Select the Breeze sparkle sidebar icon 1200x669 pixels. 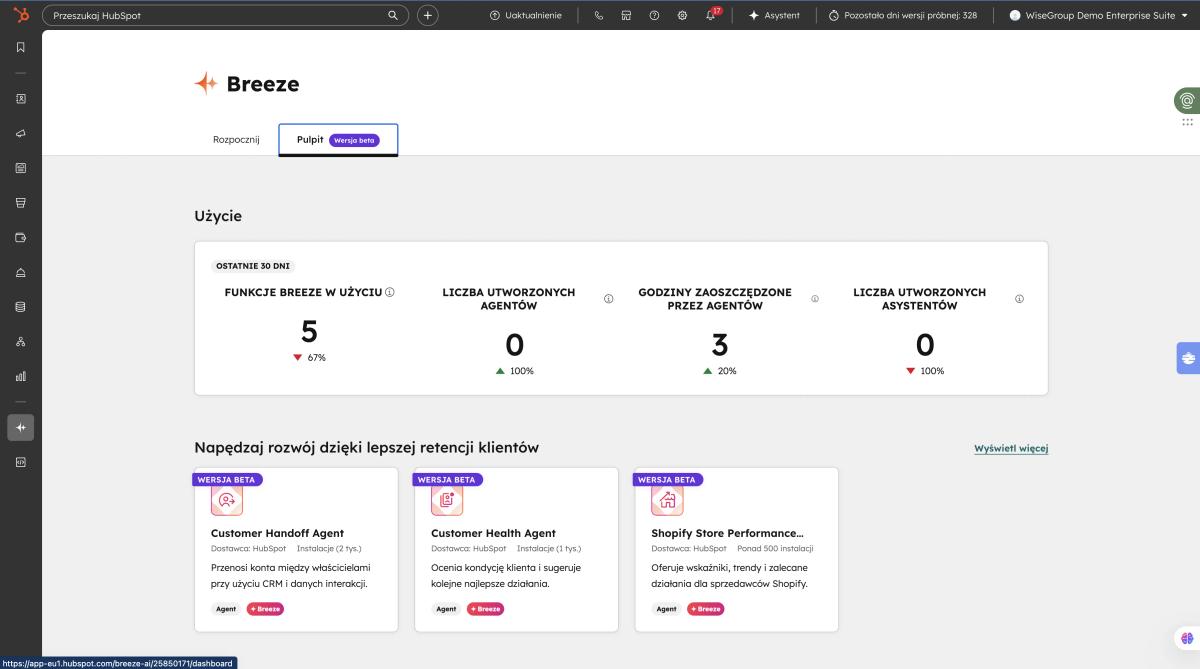point(21,427)
